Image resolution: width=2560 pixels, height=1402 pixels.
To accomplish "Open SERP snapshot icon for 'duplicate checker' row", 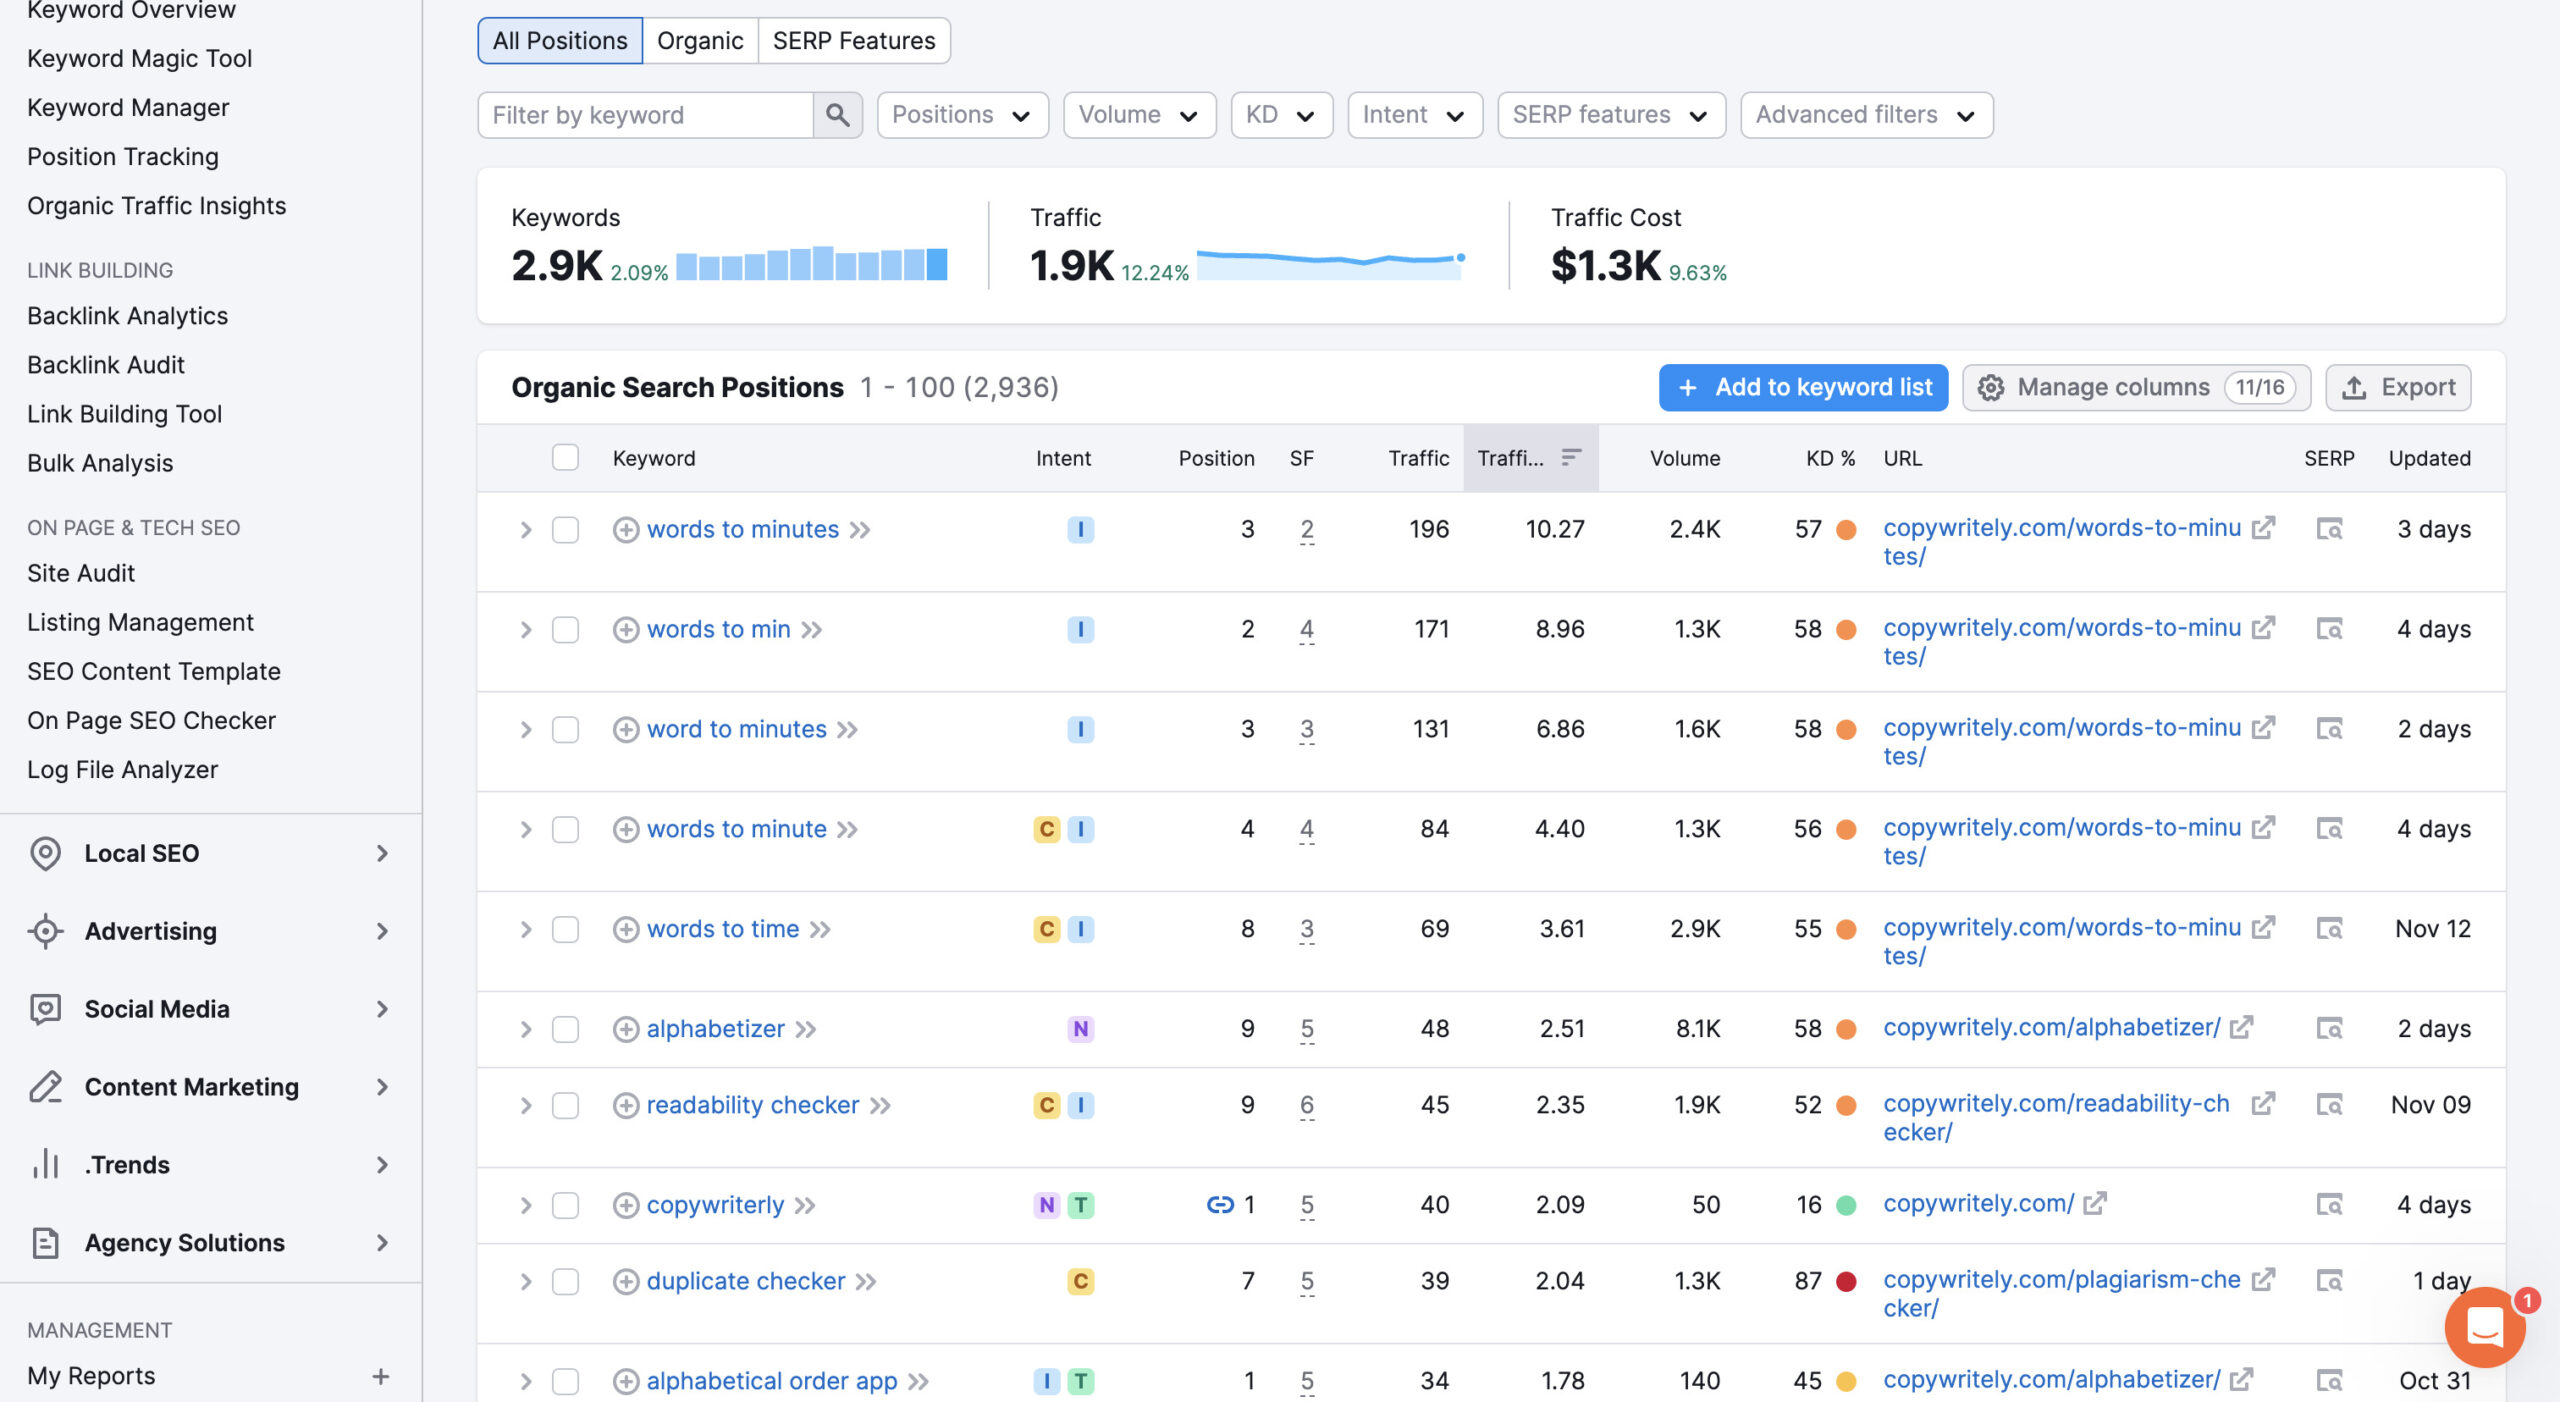I will [2329, 1281].
